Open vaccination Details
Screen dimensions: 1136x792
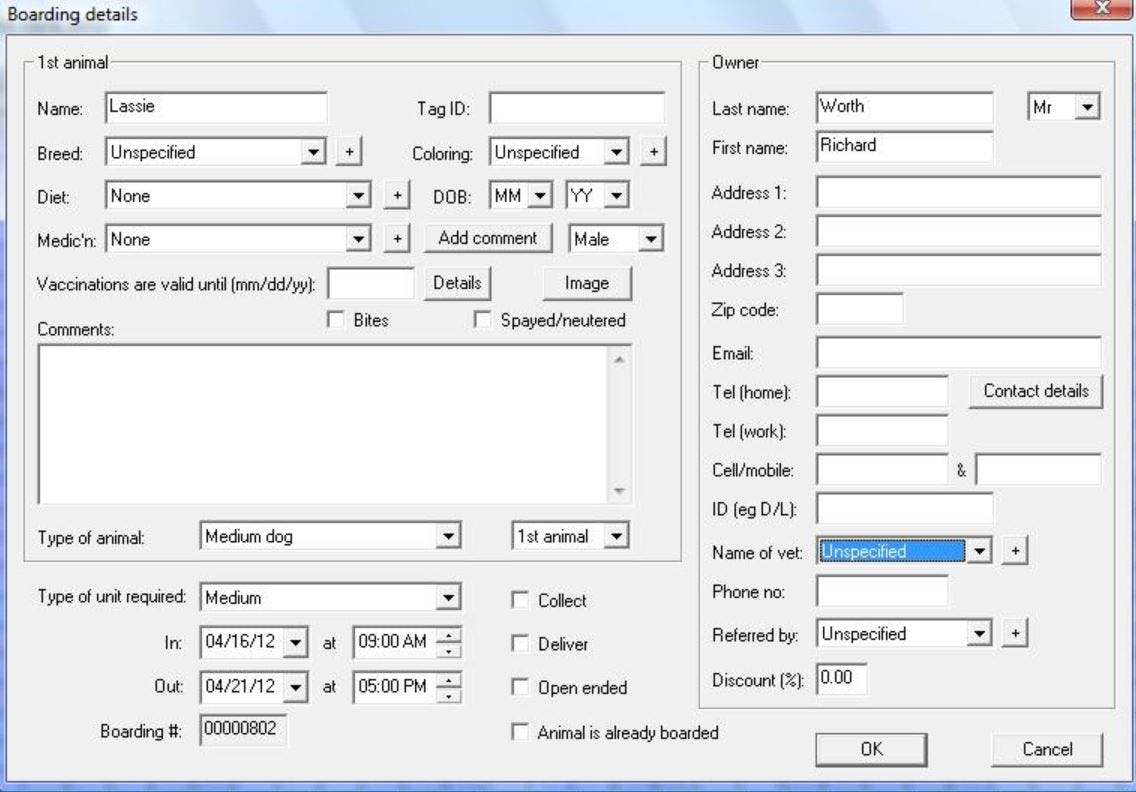click(458, 282)
